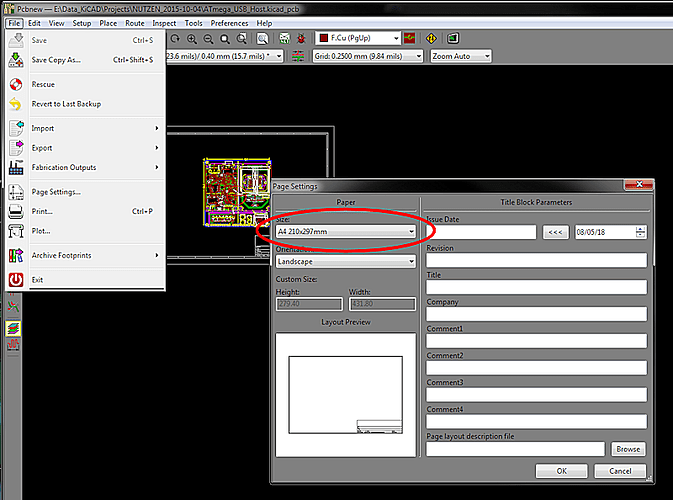Click the Browse button for layout file
This screenshot has height=500, width=673.
click(628, 449)
